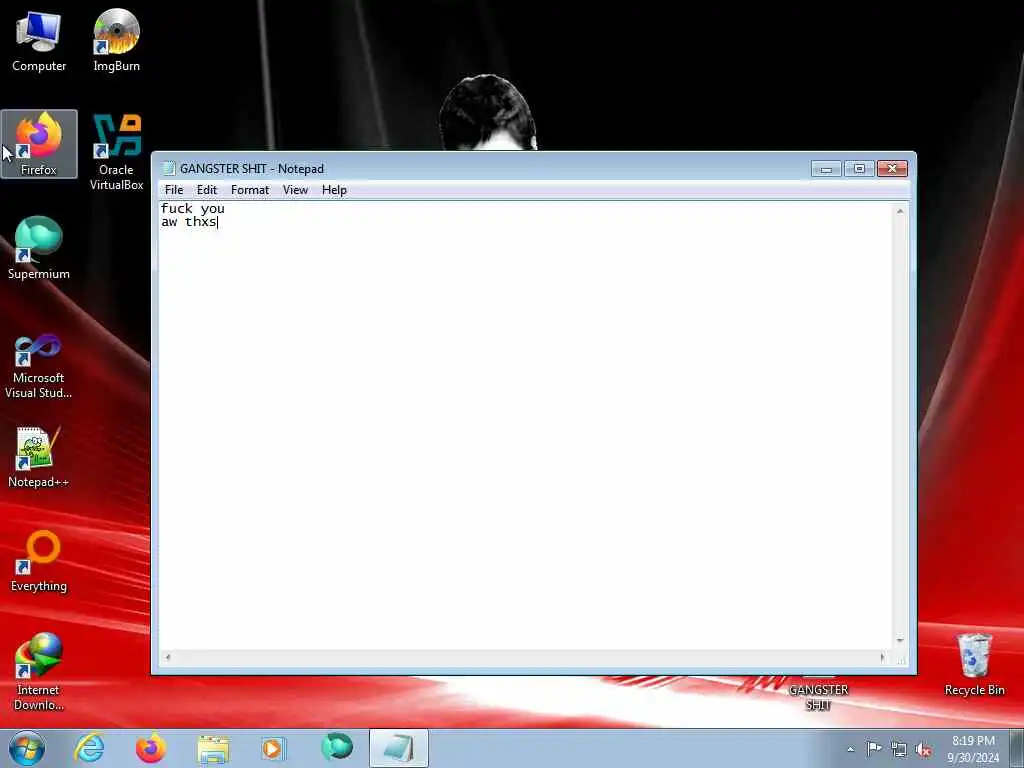Click the Show desktop strip

[x=1017, y=748]
